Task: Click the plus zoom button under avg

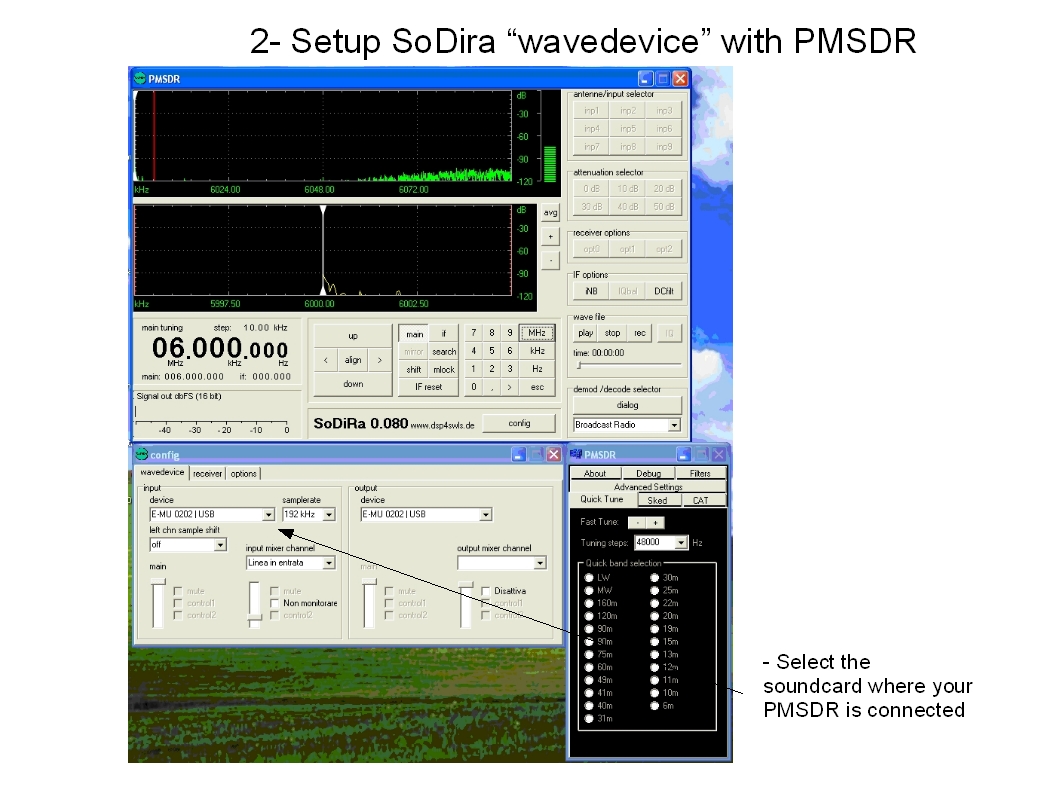Action: [551, 237]
